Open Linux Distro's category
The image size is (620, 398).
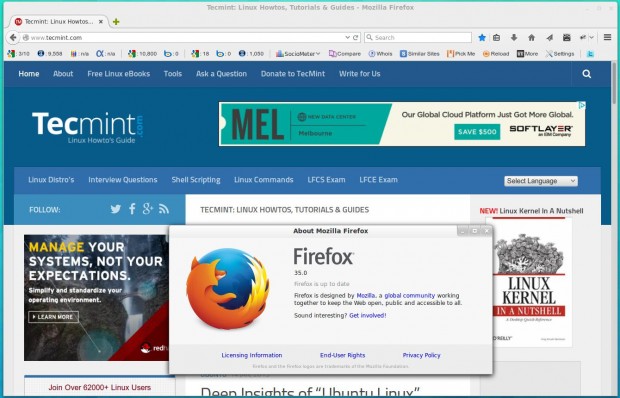(51, 180)
